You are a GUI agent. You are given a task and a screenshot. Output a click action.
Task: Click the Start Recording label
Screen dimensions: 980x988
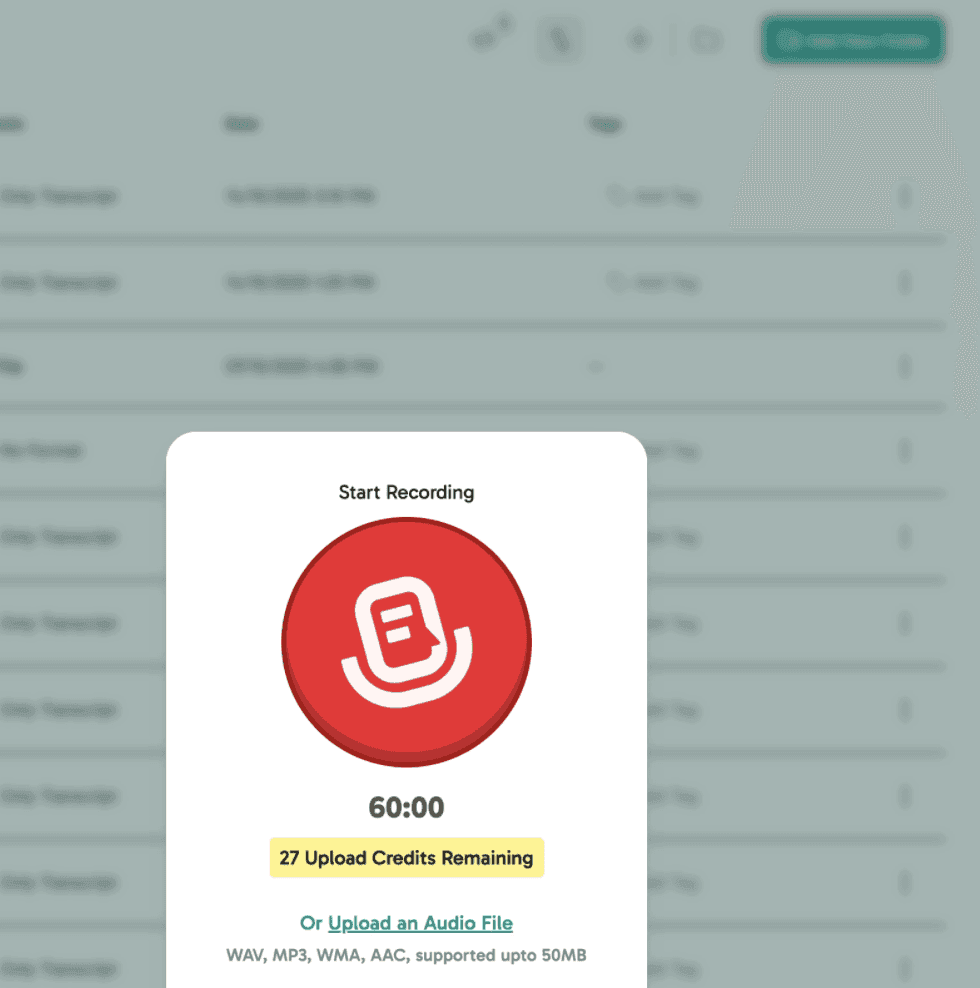coord(406,492)
